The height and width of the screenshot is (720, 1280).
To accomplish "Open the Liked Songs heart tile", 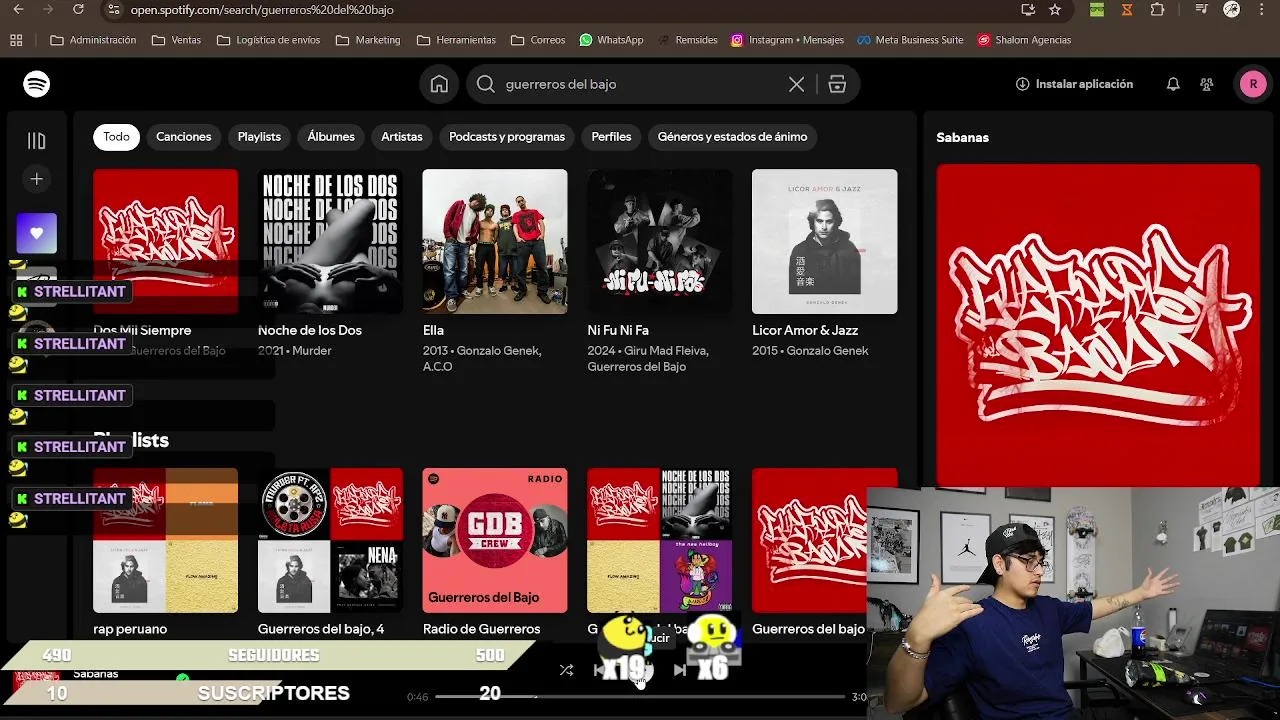I will [x=37, y=233].
